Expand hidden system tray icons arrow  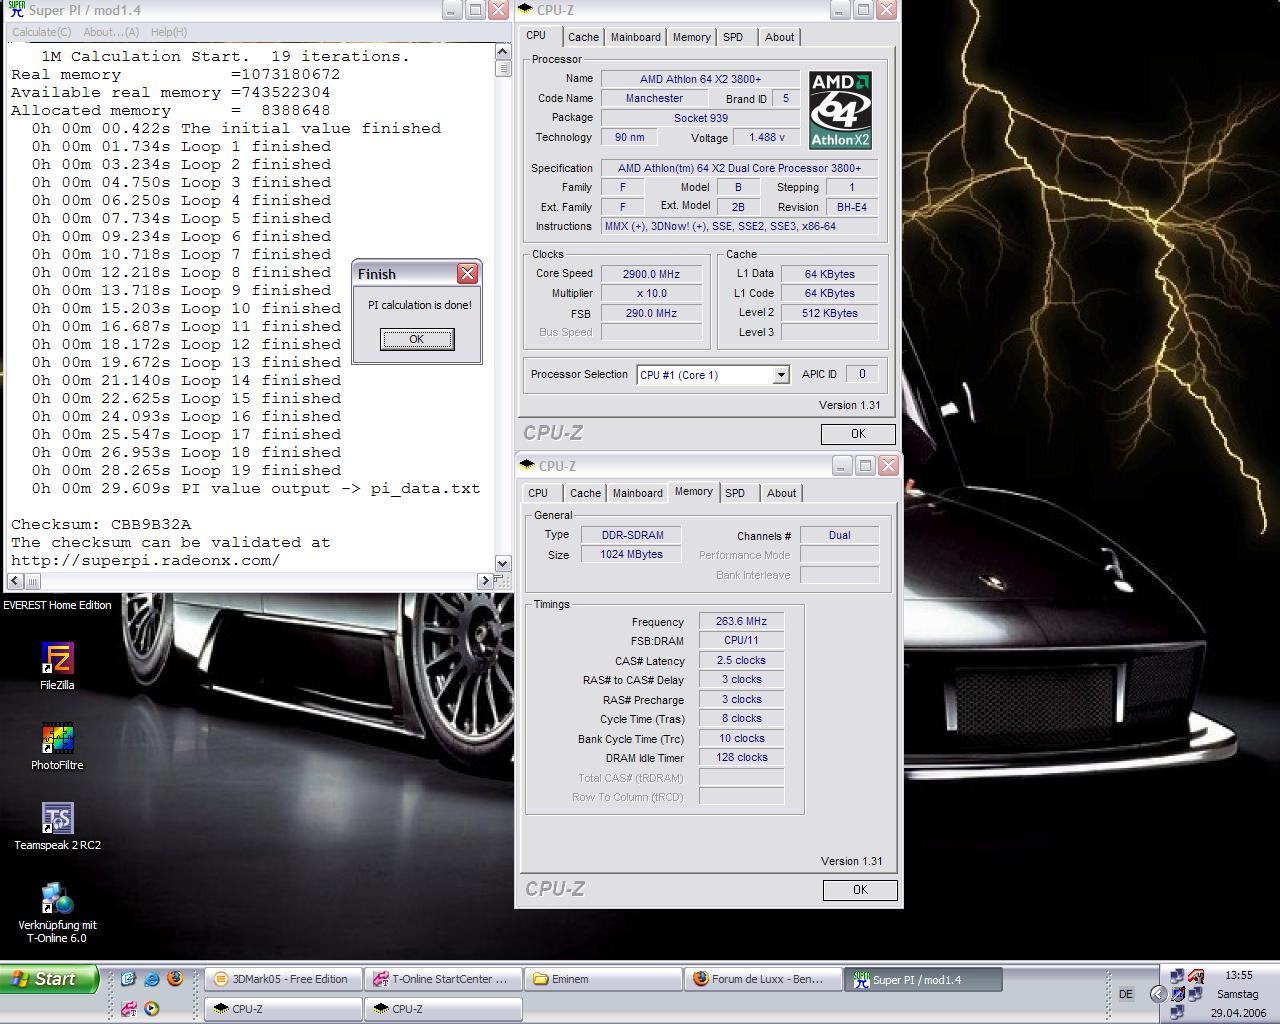click(x=1158, y=993)
